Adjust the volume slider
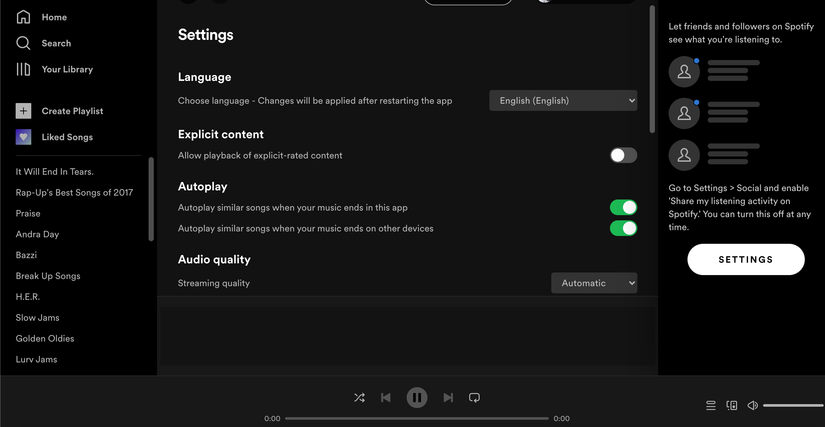Viewport: 825px width, 427px height. pyautogui.click(x=793, y=405)
